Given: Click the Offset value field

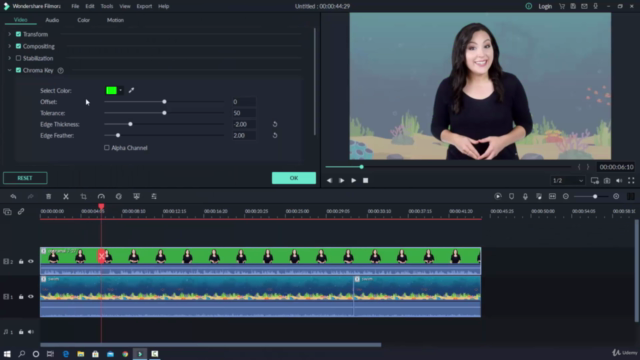Looking at the screenshot, I should tap(244, 102).
